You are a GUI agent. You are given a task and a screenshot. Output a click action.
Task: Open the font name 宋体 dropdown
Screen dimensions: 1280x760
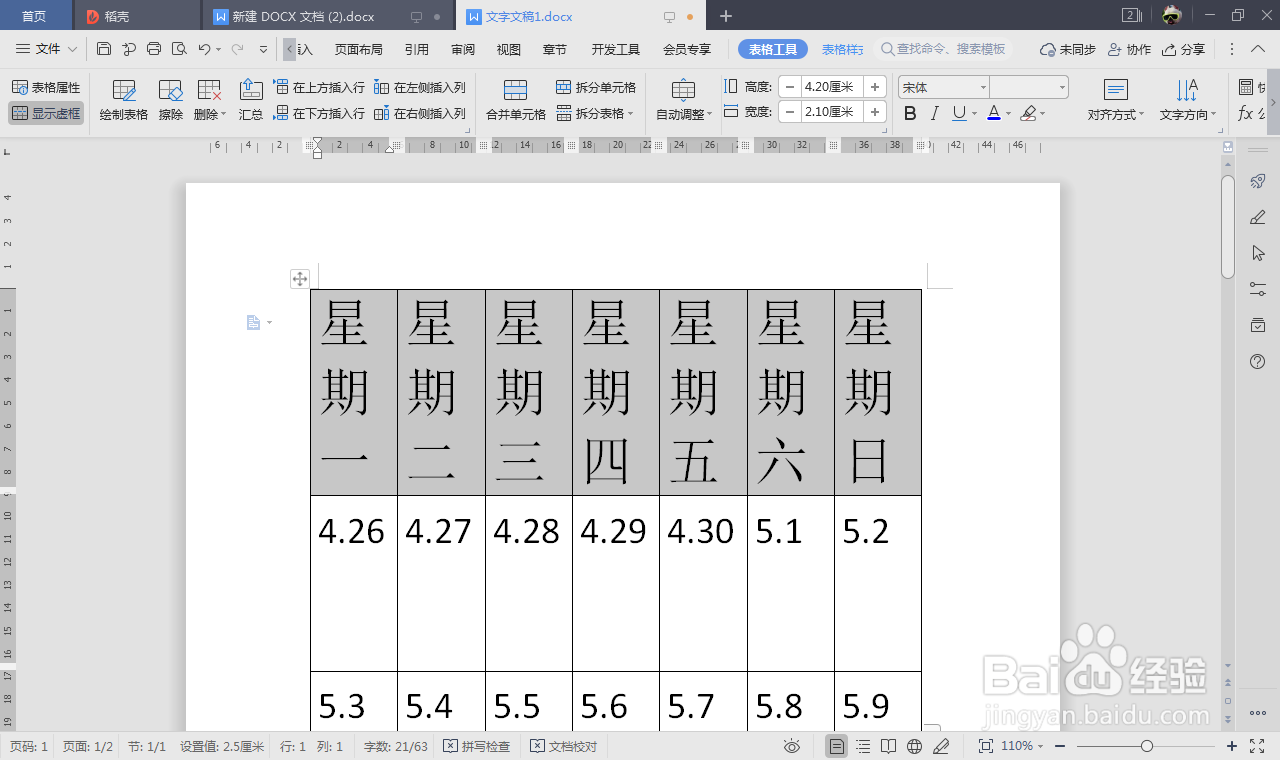click(983, 88)
